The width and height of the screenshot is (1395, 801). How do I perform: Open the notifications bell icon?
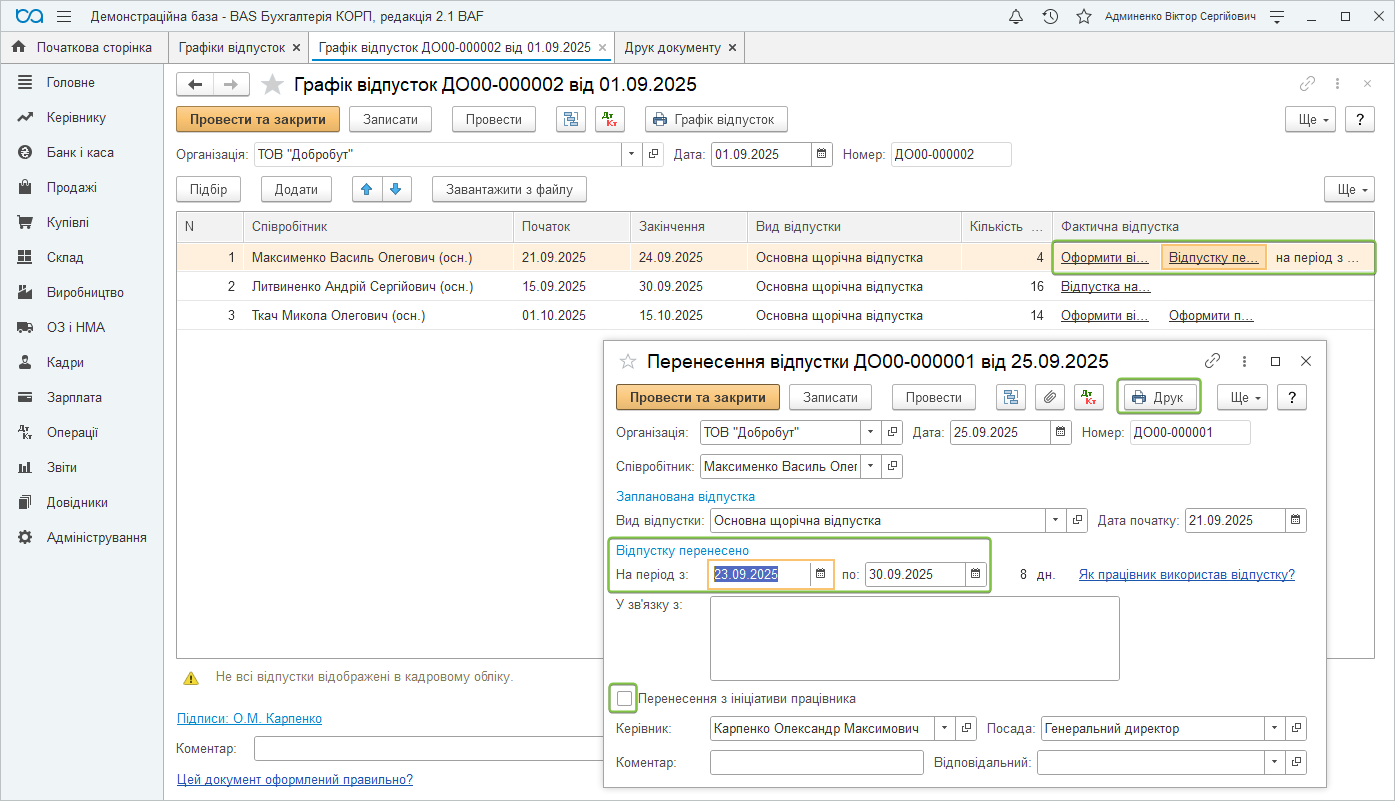(x=1016, y=17)
